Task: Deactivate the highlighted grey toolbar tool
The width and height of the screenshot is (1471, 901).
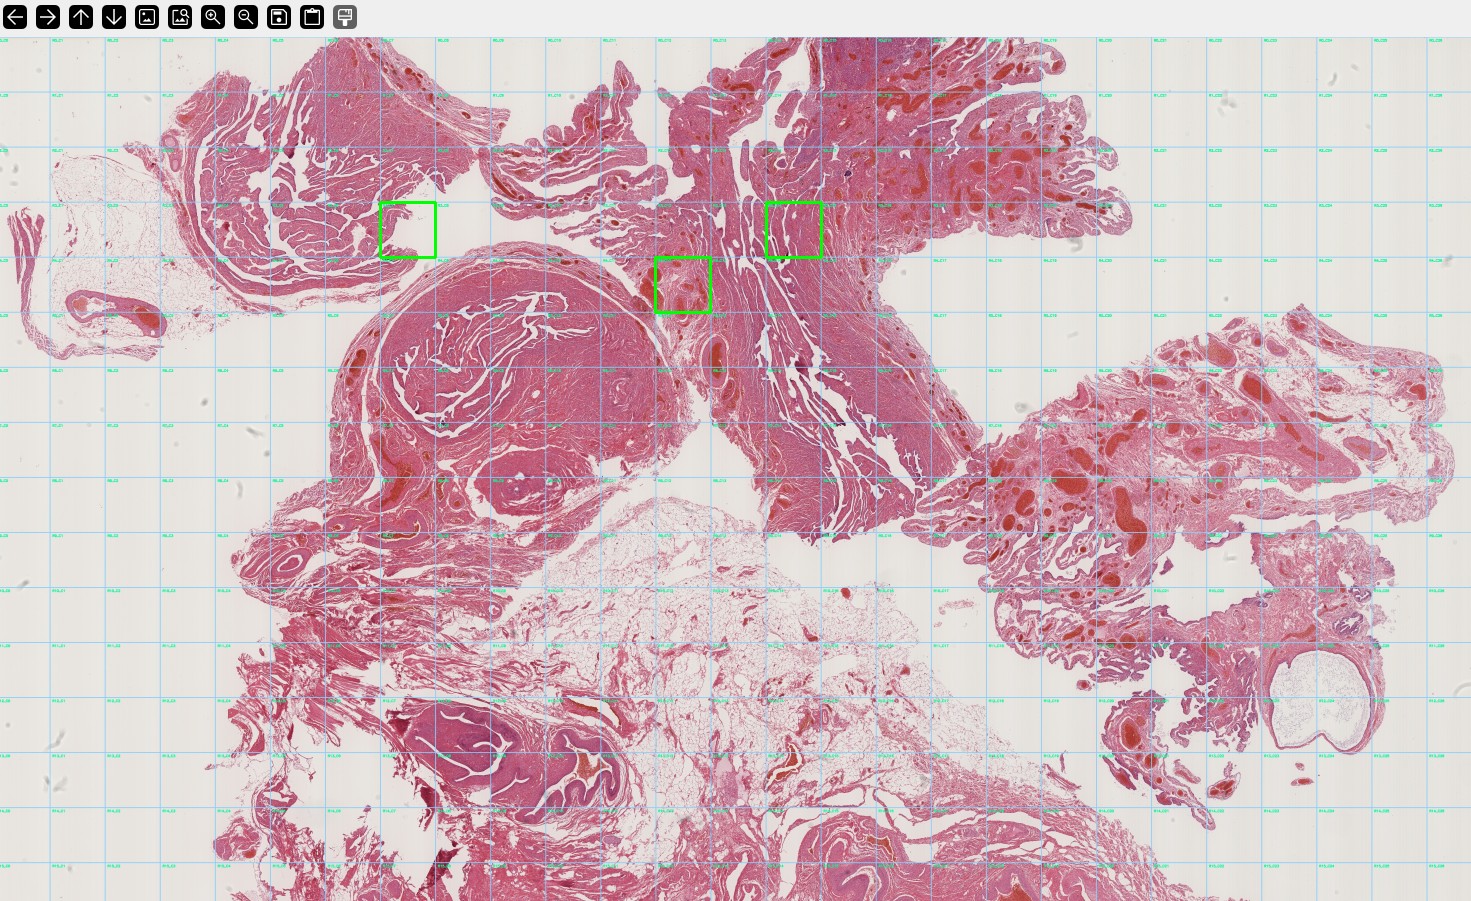Action: click(344, 16)
